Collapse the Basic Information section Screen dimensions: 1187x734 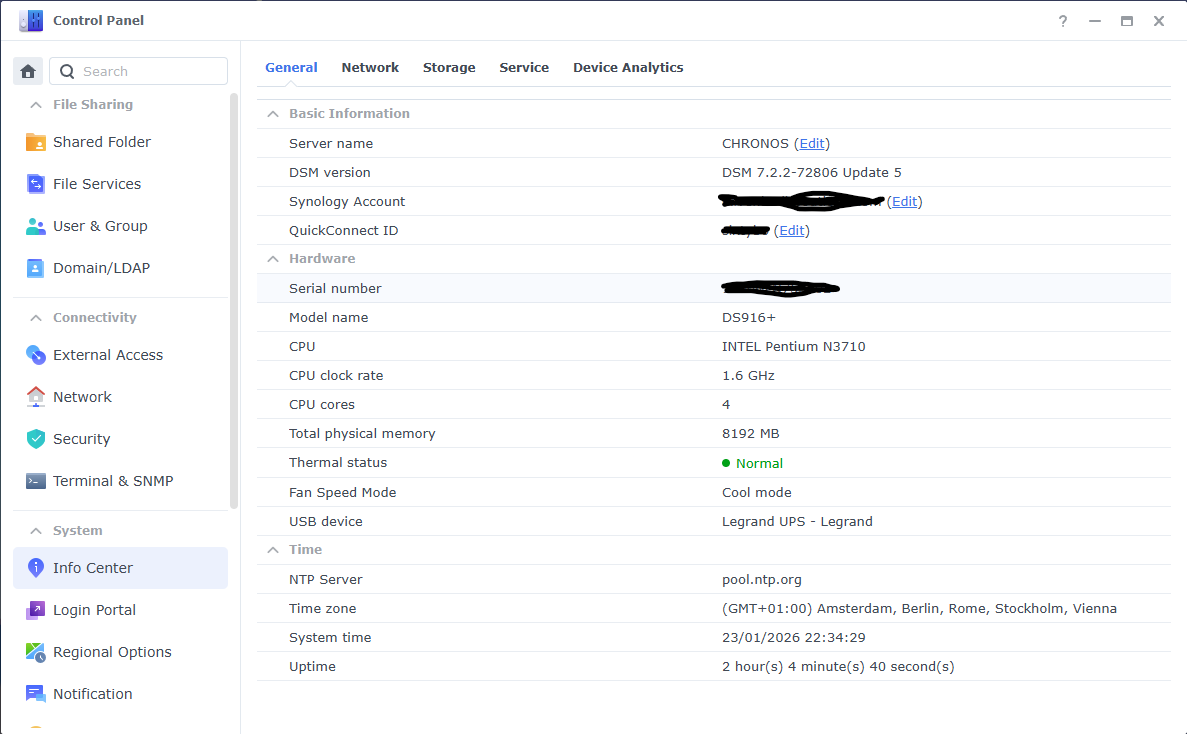pyautogui.click(x=272, y=113)
